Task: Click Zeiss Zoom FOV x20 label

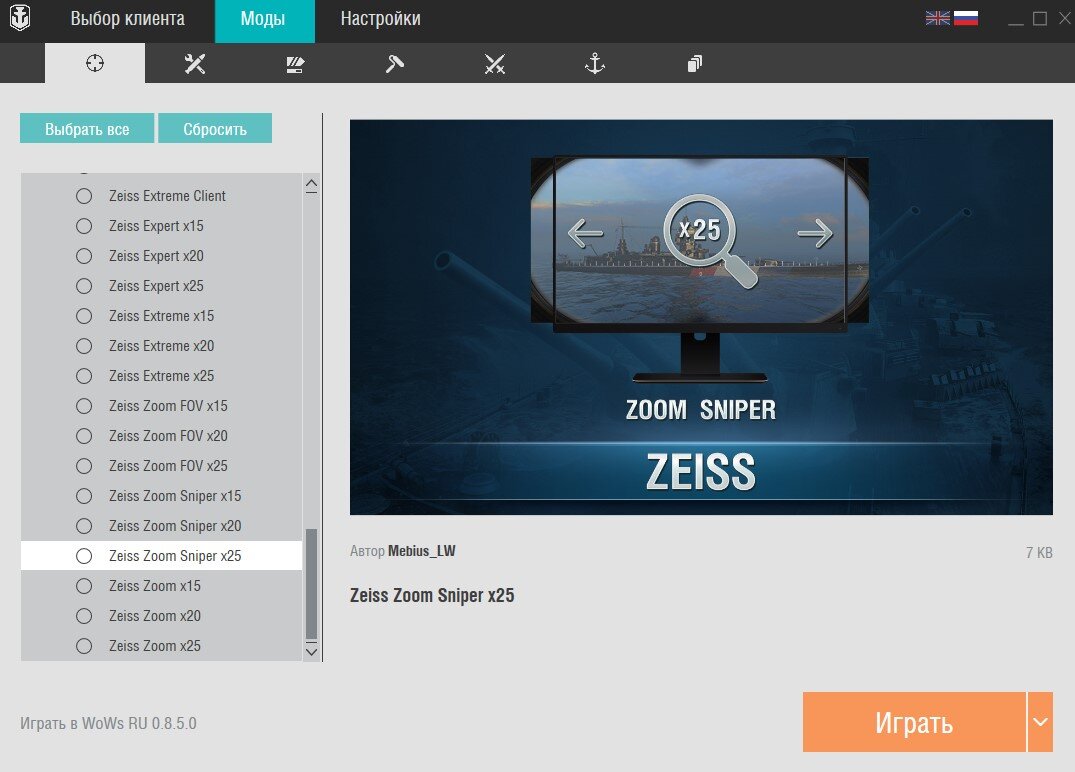Action: (168, 436)
